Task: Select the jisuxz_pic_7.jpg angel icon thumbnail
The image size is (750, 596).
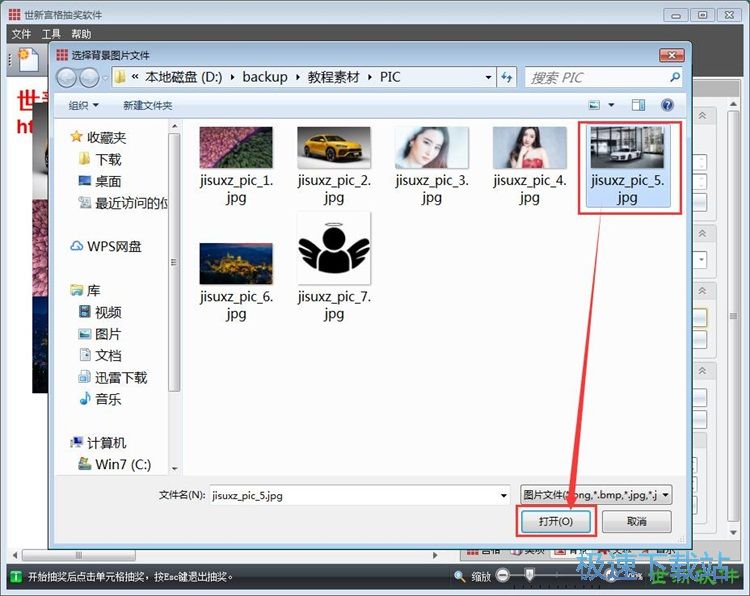Action: pyautogui.click(x=333, y=249)
